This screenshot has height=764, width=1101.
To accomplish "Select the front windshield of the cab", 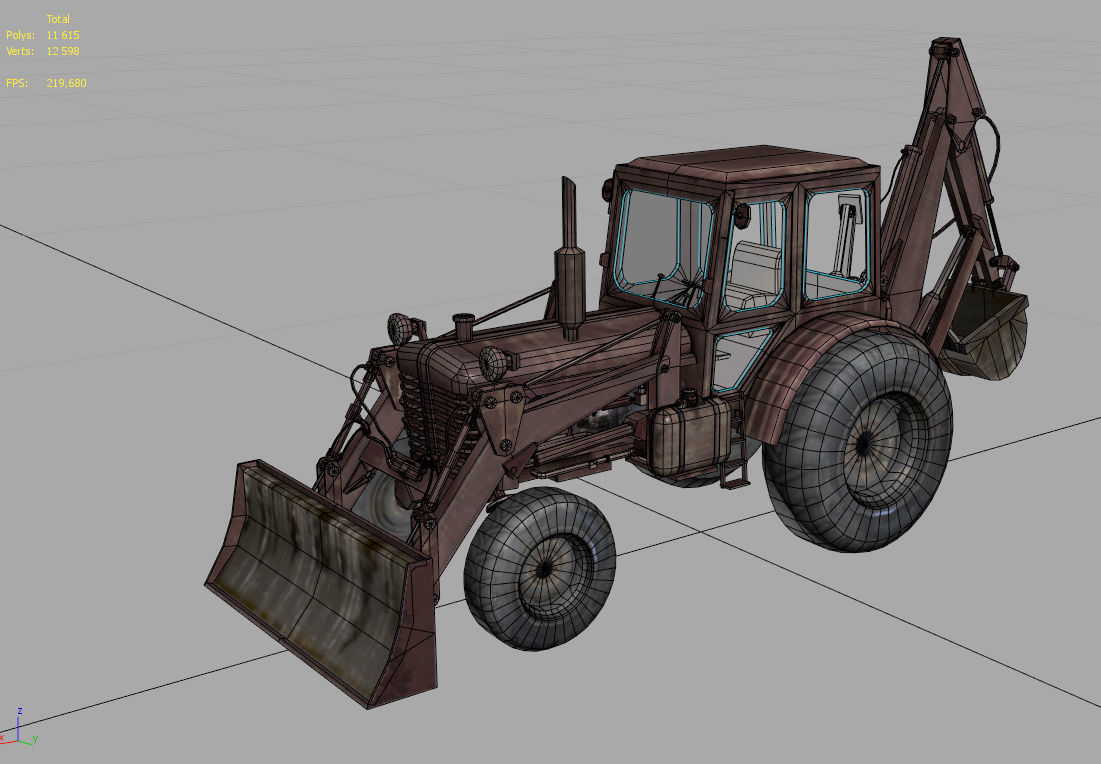I will [x=664, y=247].
